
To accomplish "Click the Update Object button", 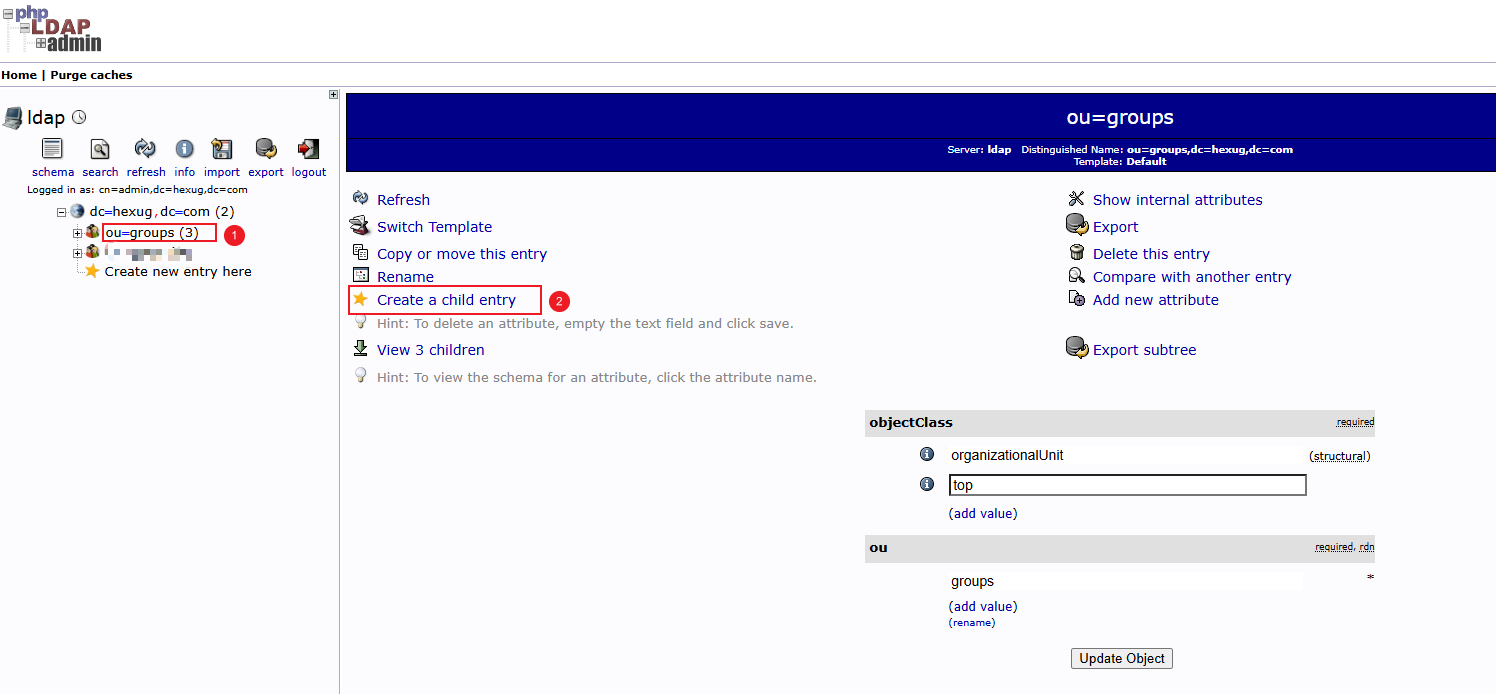I will click(1121, 658).
